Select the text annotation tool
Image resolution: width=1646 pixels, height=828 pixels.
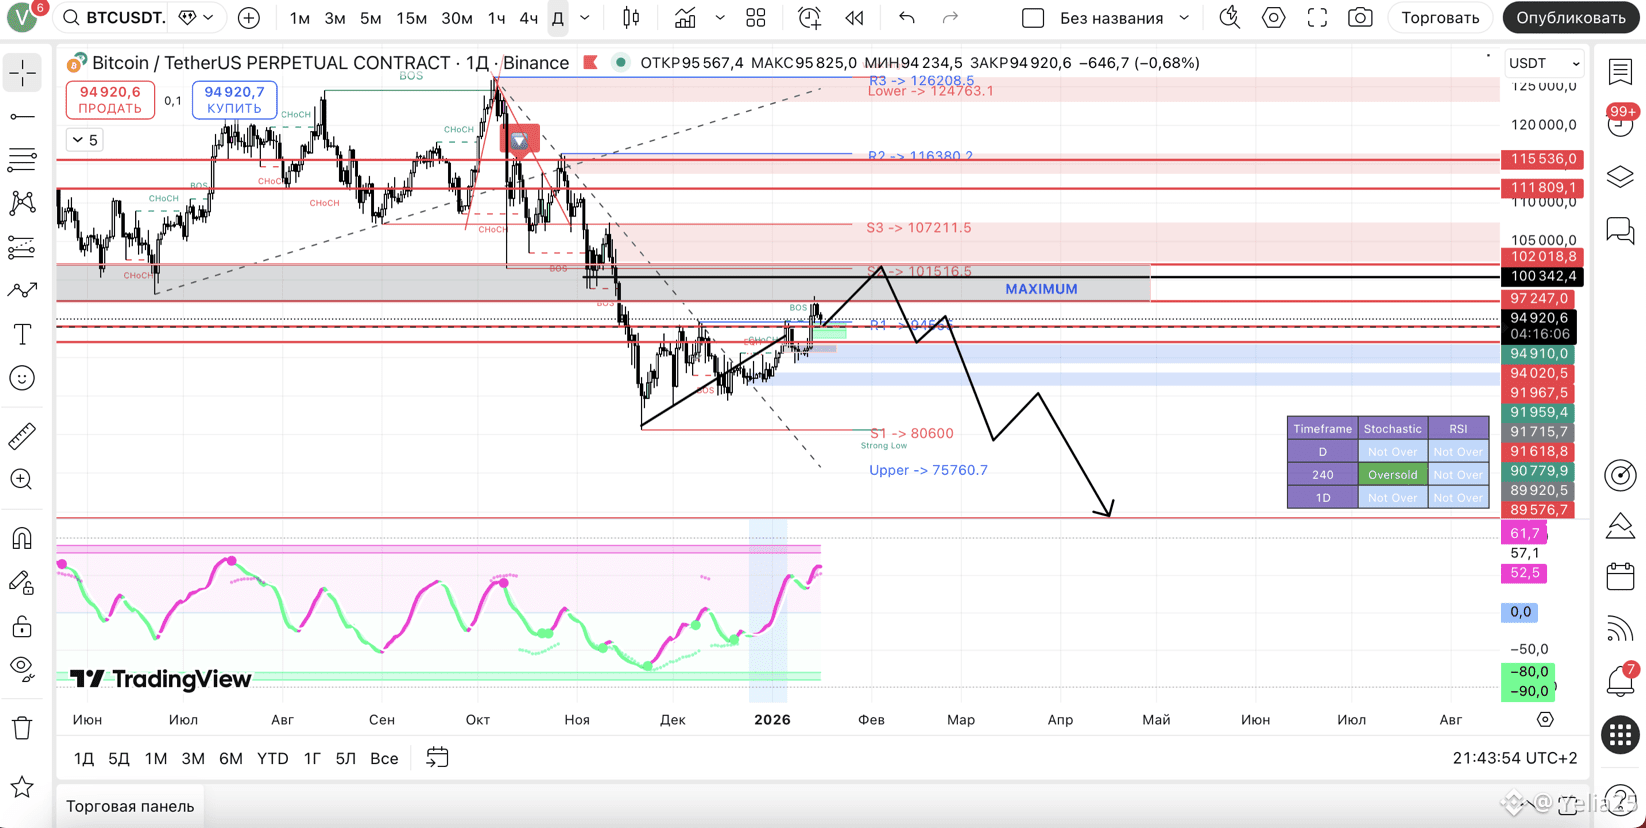point(22,334)
